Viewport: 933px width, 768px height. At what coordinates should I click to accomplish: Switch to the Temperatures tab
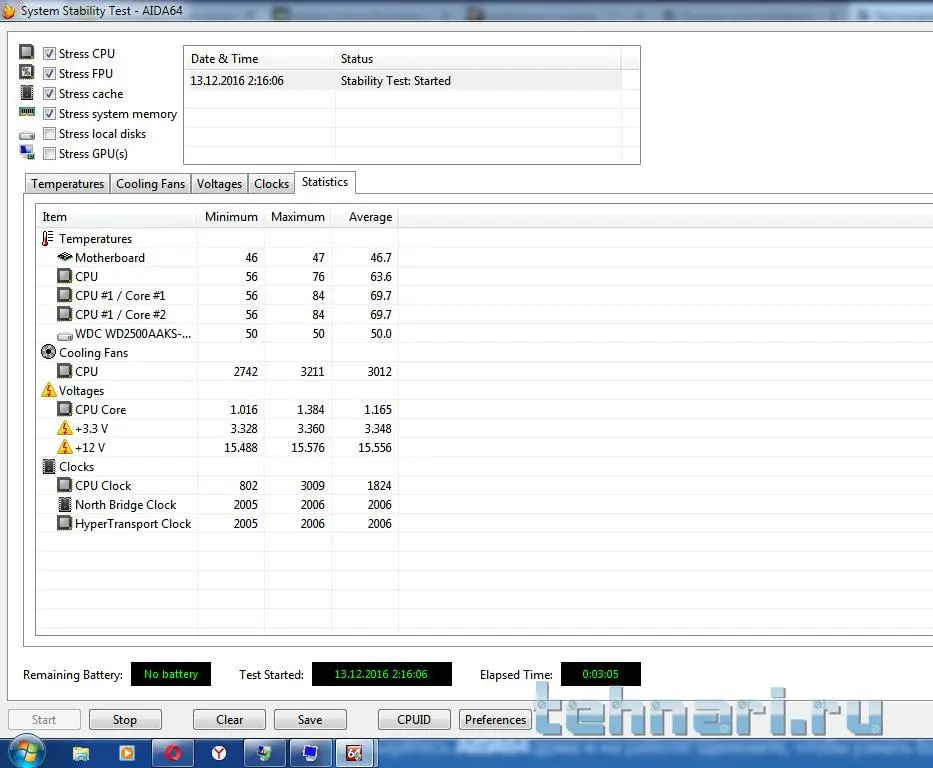67,184
